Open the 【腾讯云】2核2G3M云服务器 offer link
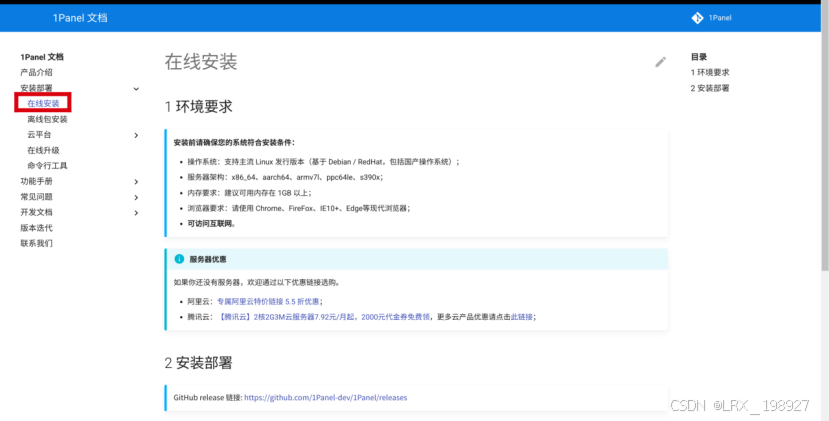The width and height of the screenshot is (829, 421). point(324,317)
